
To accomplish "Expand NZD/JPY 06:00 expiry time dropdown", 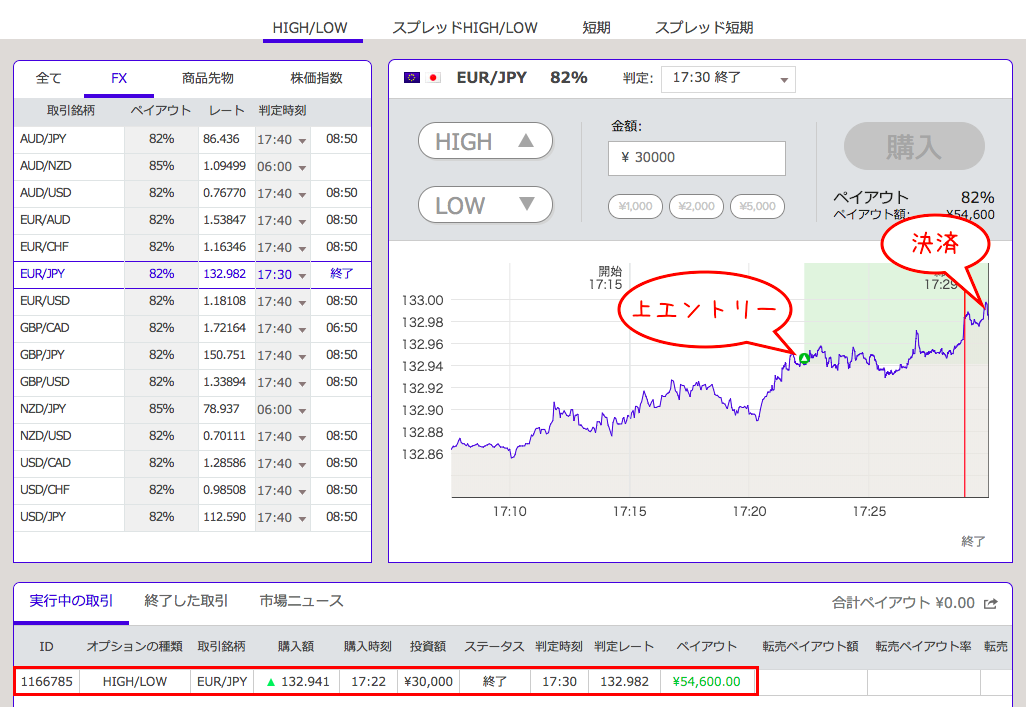I will pyautogui.click(x=282, y=410).
